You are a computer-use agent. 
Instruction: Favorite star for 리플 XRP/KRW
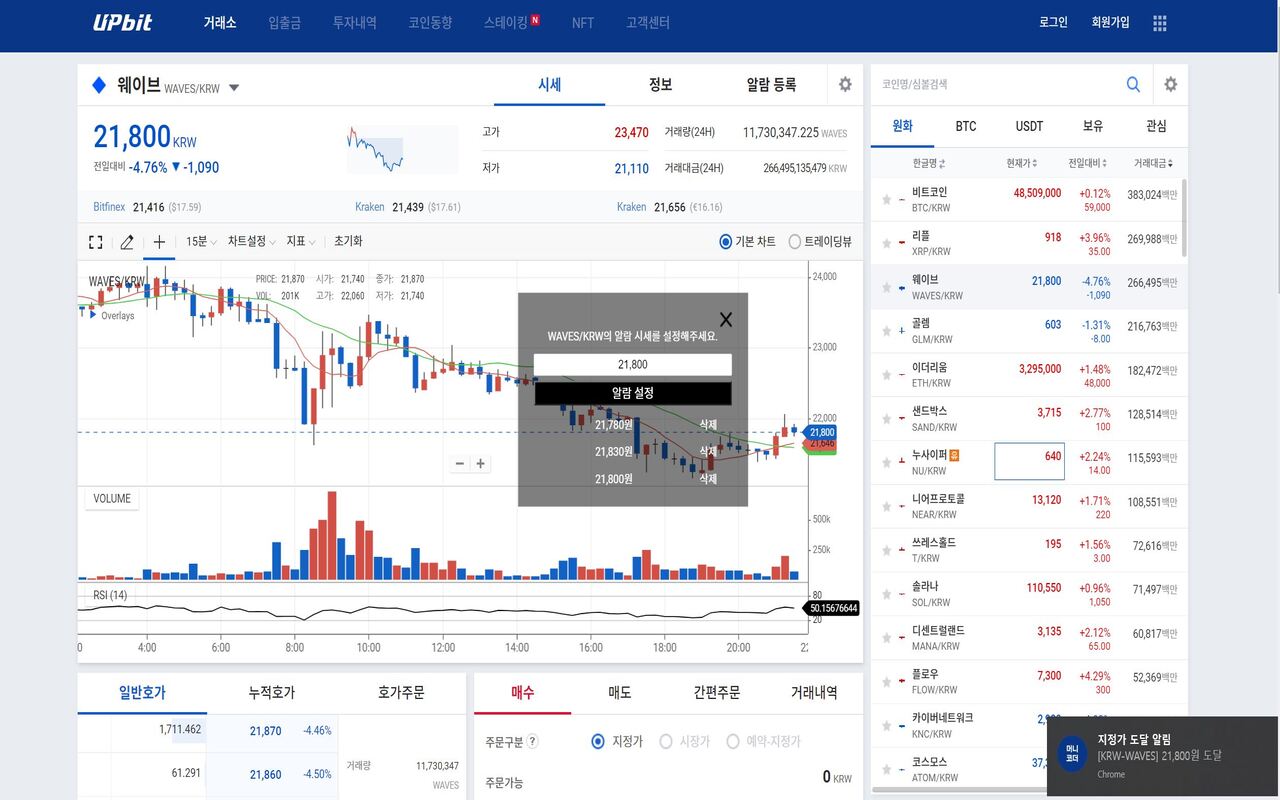(886, 244)
